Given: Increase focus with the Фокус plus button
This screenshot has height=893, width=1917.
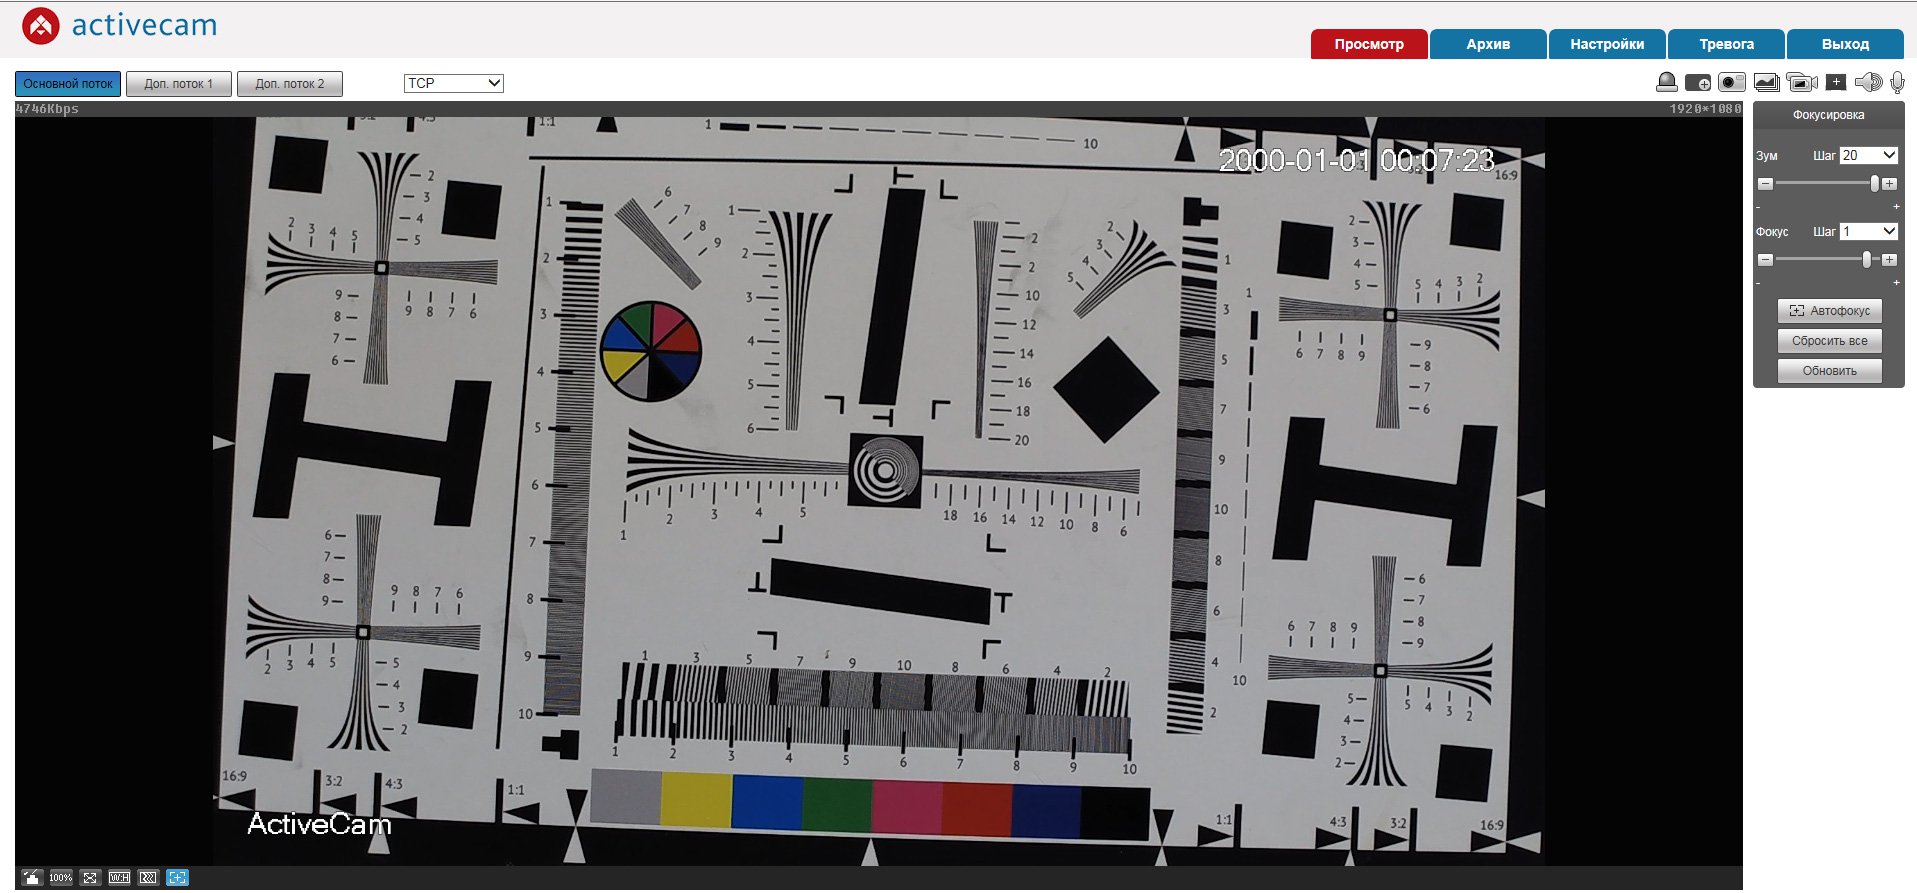Looking at the screenshot, I should [x=1889, y=260].
